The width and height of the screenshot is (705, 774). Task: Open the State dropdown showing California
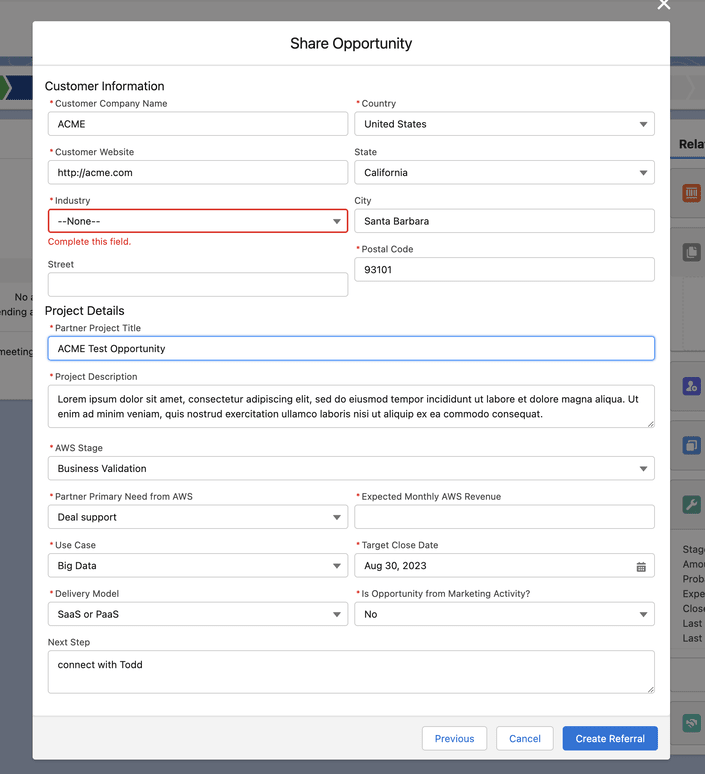pyautogui.click(x=504, y=173)
